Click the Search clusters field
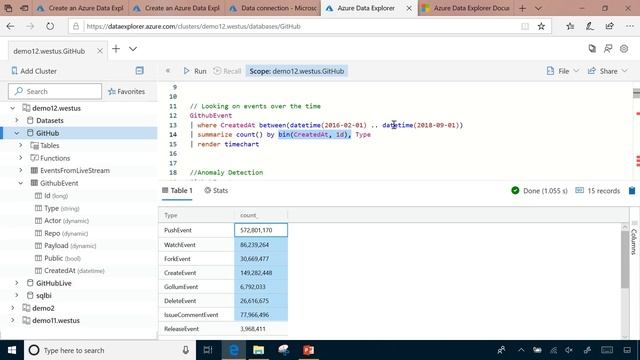 tap(55, 91)
